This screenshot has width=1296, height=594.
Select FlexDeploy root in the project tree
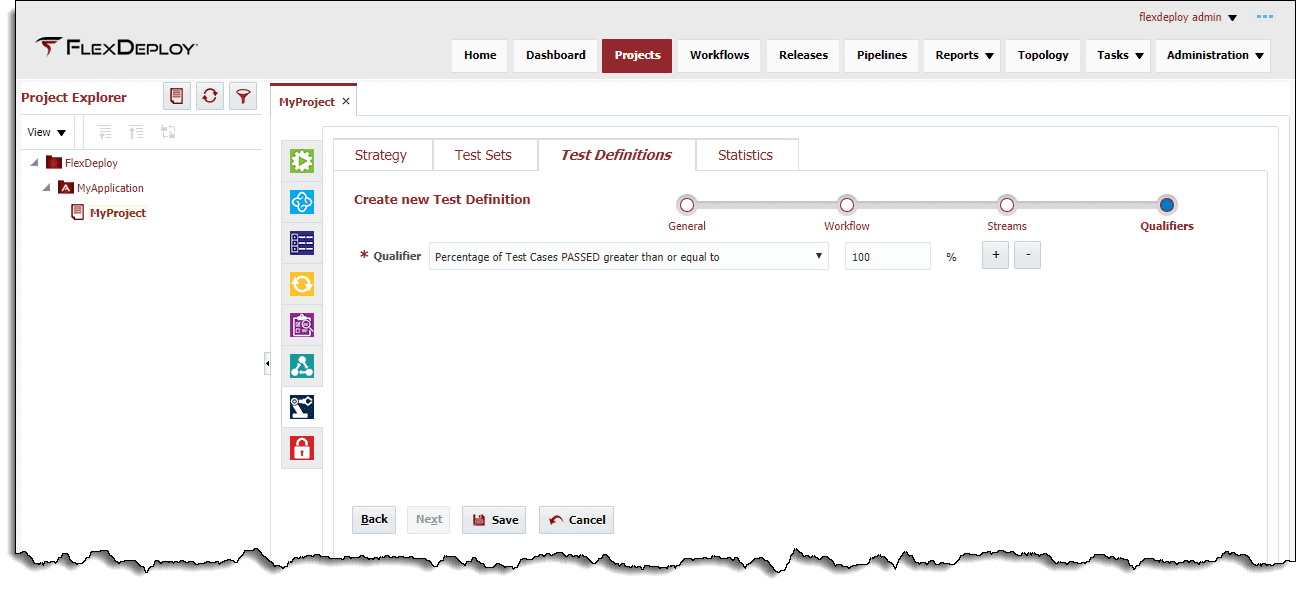click(91, 163)
